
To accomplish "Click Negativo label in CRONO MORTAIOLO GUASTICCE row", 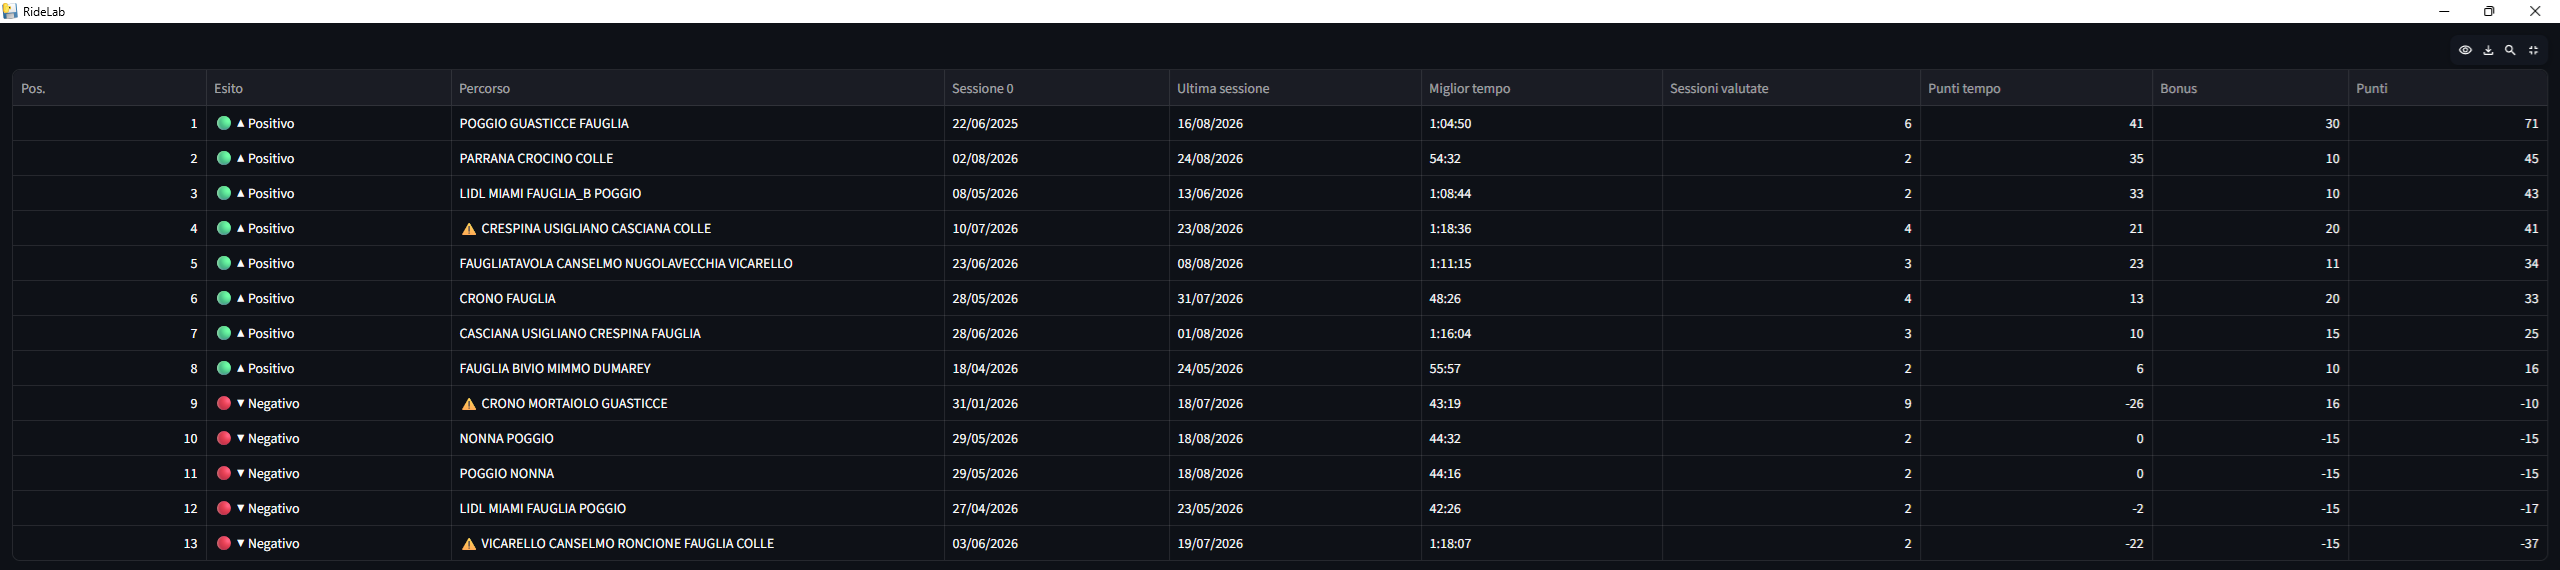I will point(273,403).
